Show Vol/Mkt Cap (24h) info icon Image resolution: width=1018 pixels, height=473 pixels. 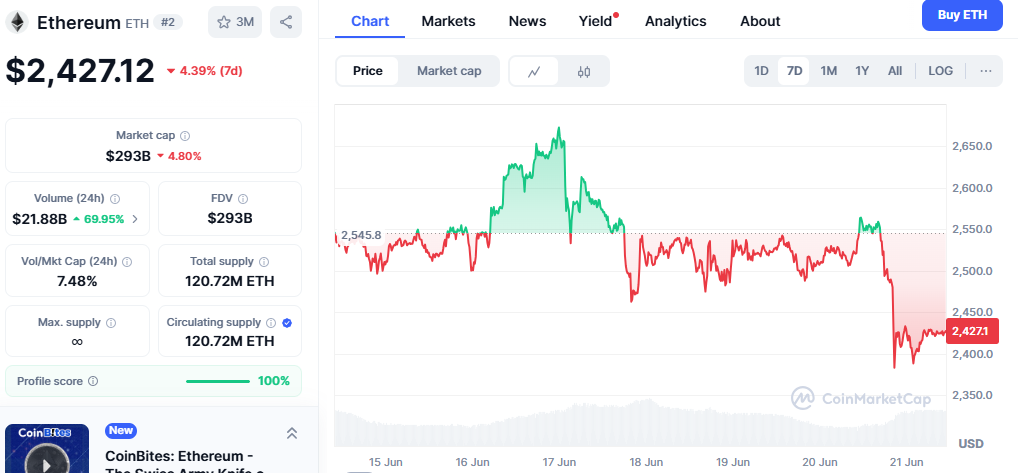[x=127, y=261]
